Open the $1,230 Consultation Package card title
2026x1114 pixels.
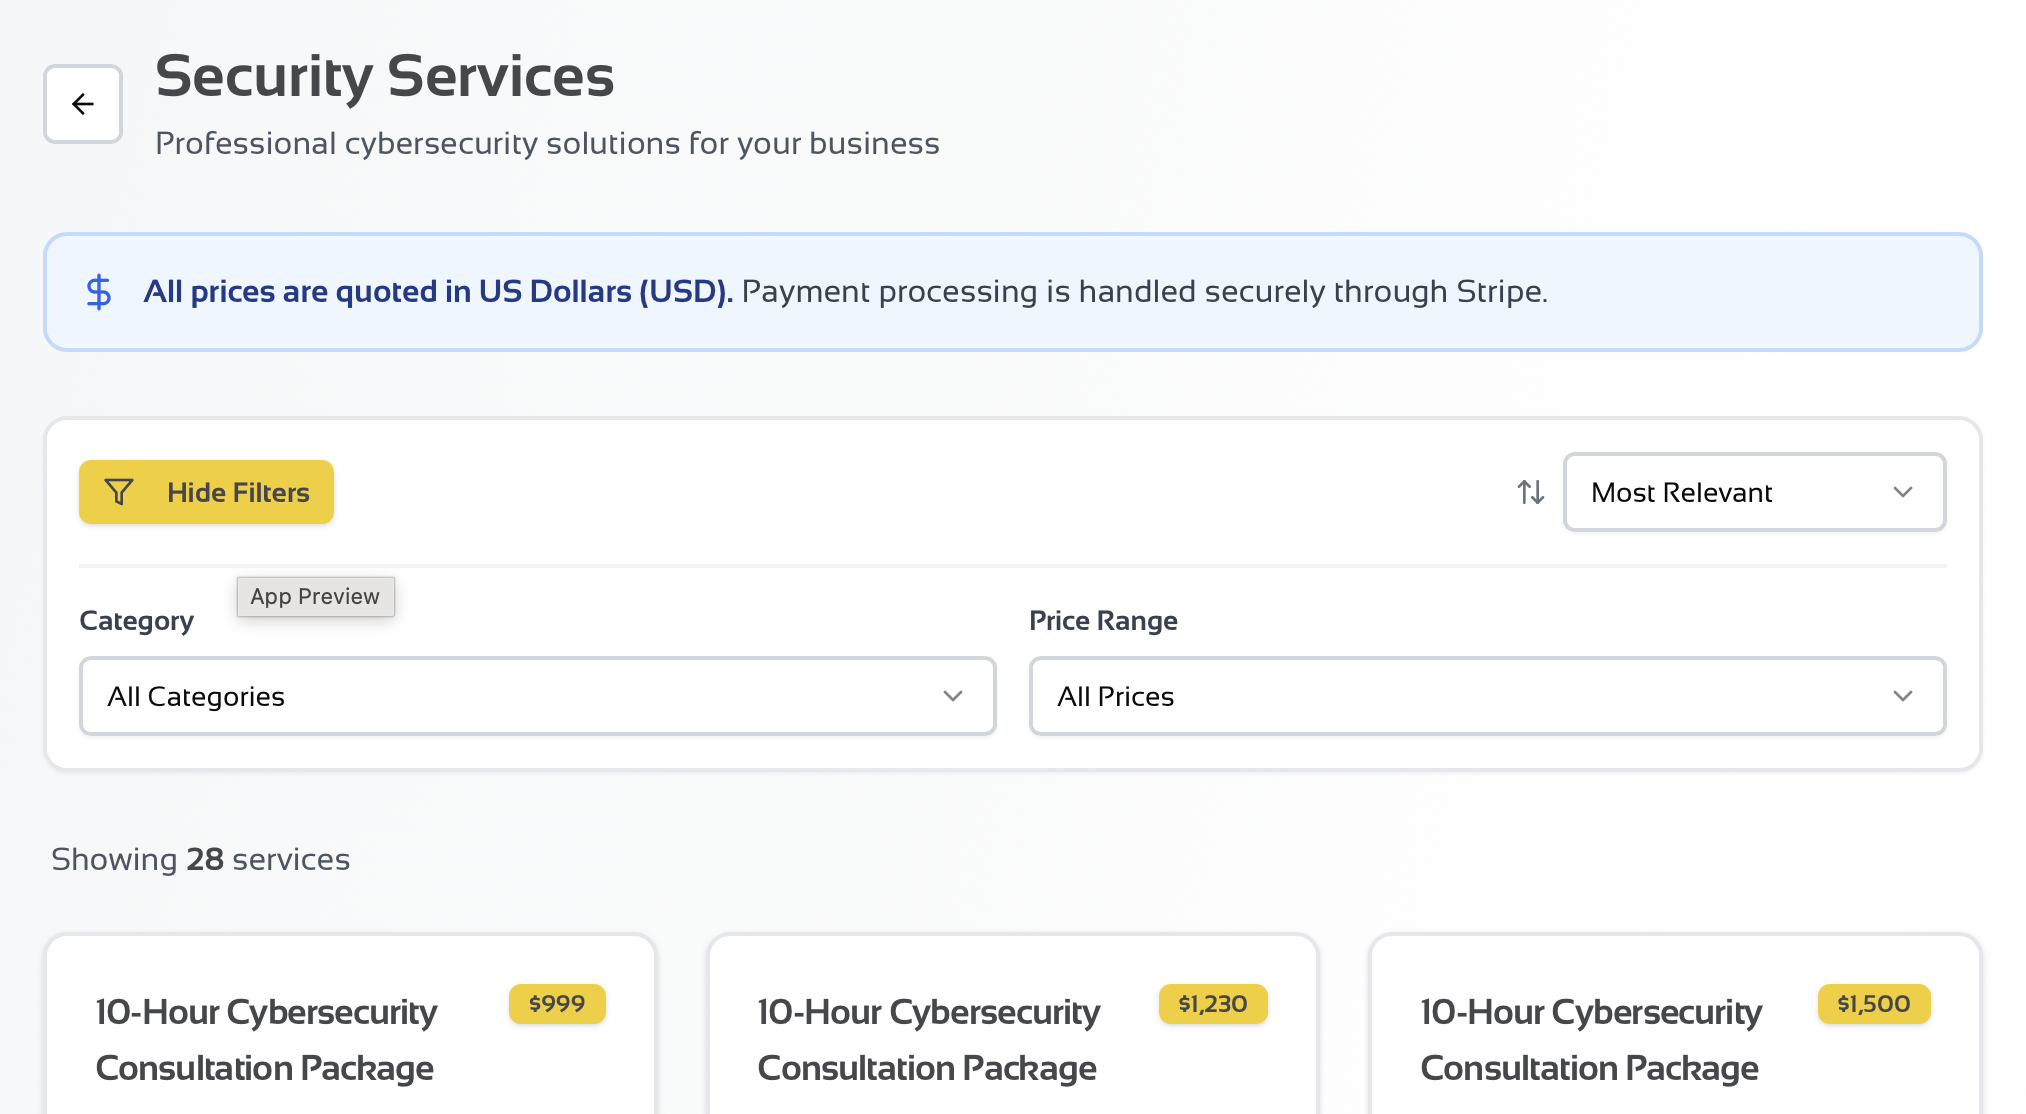pyautogui.click(x=928, y=1040)
